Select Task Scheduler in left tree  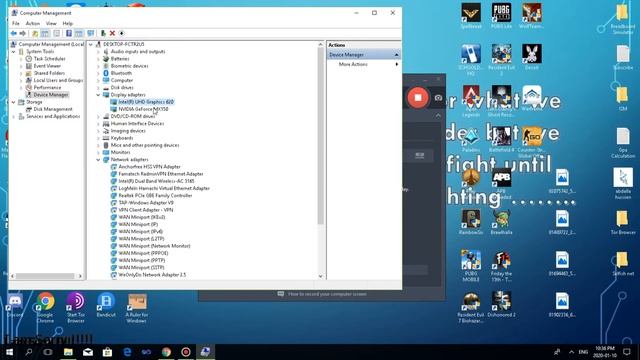click(49, 59)
